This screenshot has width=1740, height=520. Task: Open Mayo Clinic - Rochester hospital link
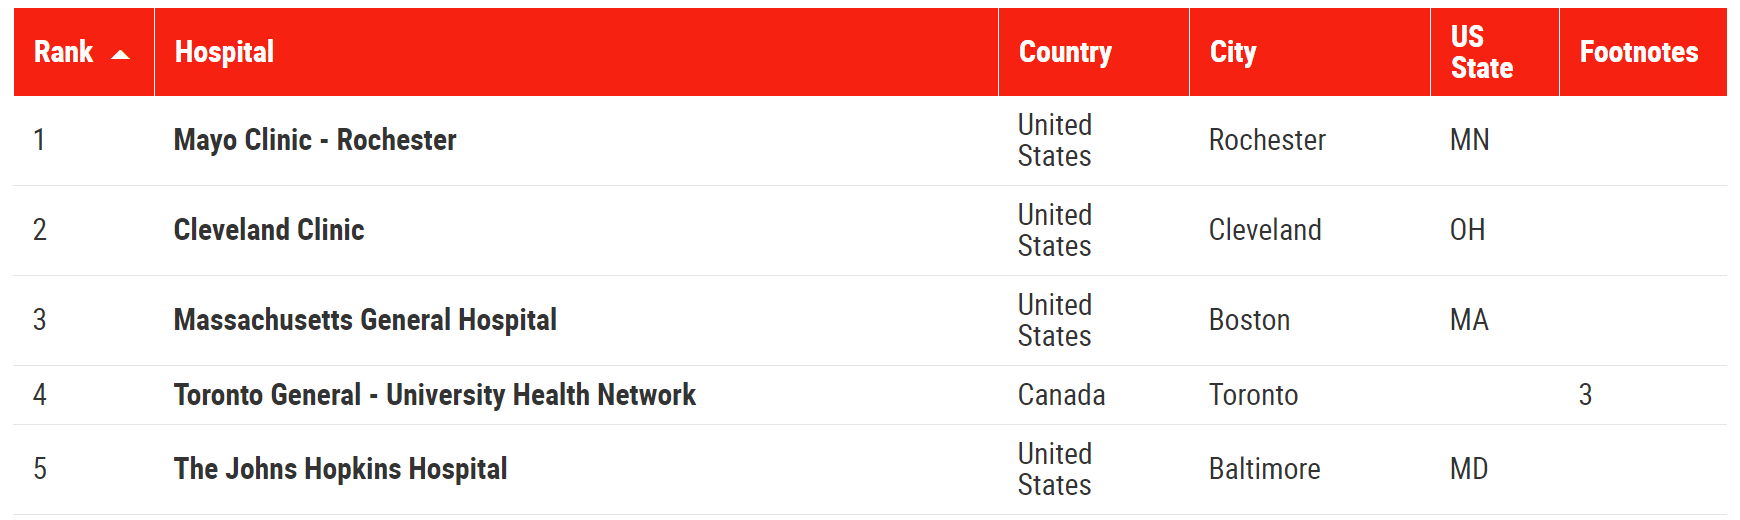[x=315, y=140]
